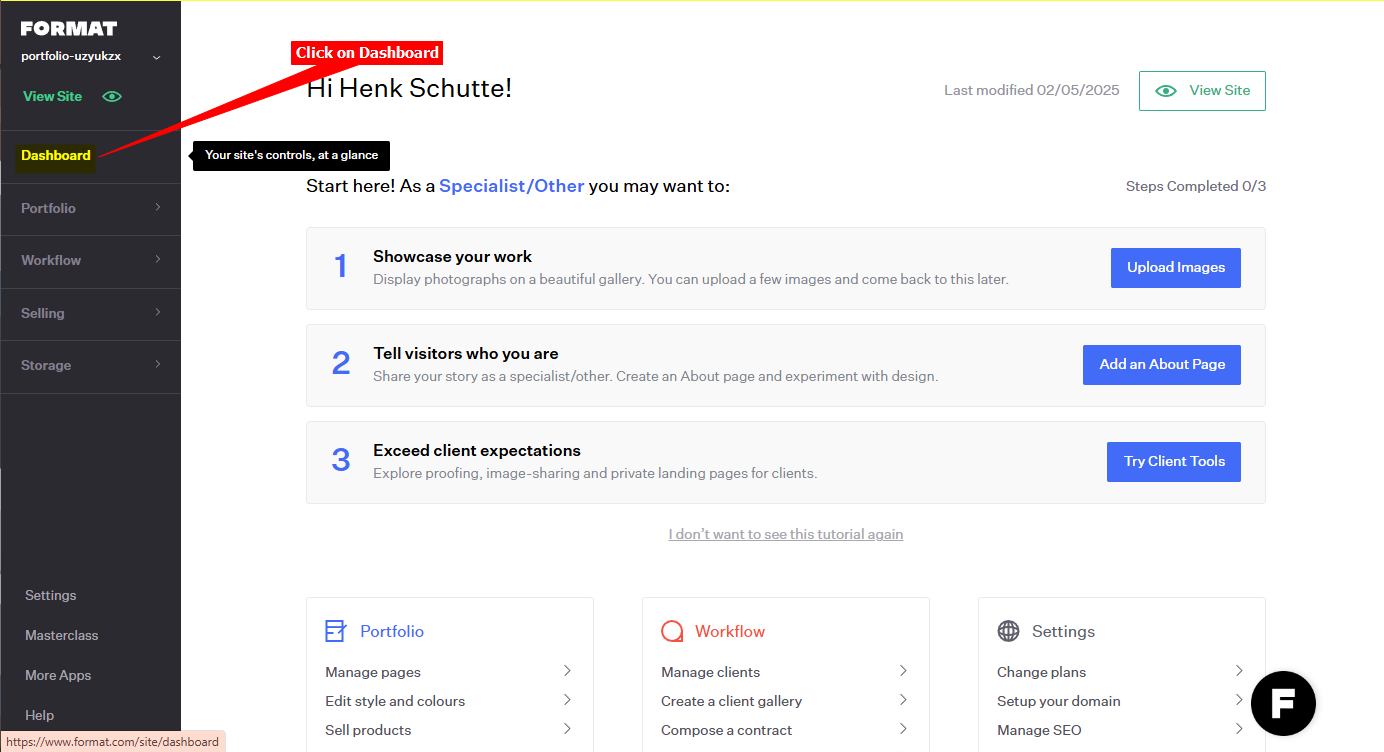This screenshot has width=1384, height=752.
Task: Open the Settings card heading
Action: pyautogui.click(x=1063, y=631)
